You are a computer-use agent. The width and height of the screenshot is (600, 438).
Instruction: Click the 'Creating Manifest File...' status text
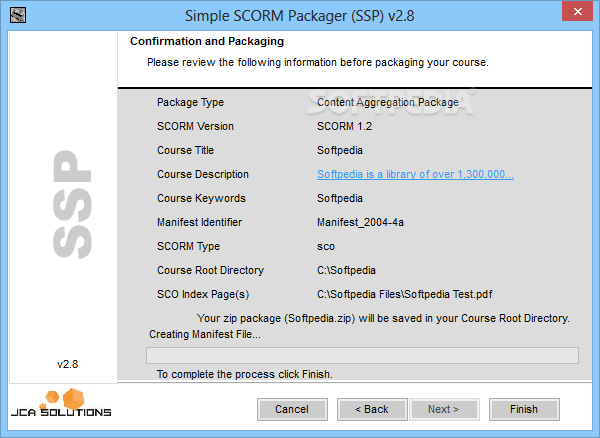[205, 334]
